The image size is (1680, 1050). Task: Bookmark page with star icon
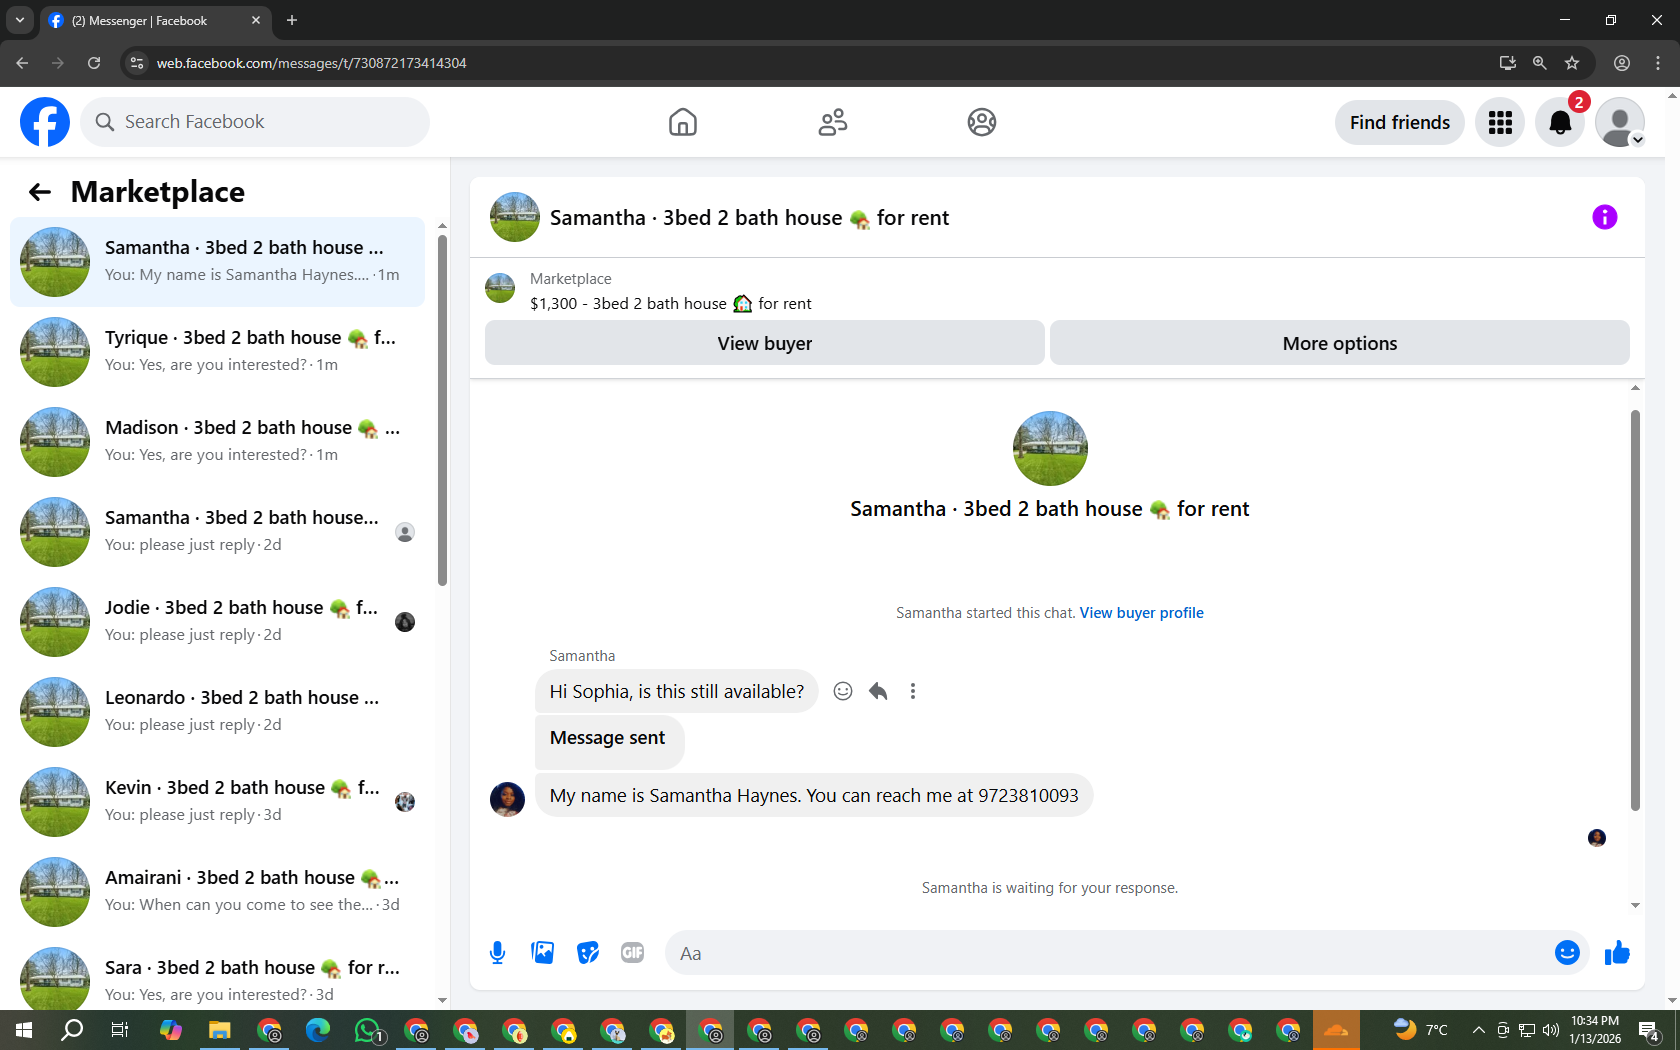pyautogui.click(x=1572, y=63)
